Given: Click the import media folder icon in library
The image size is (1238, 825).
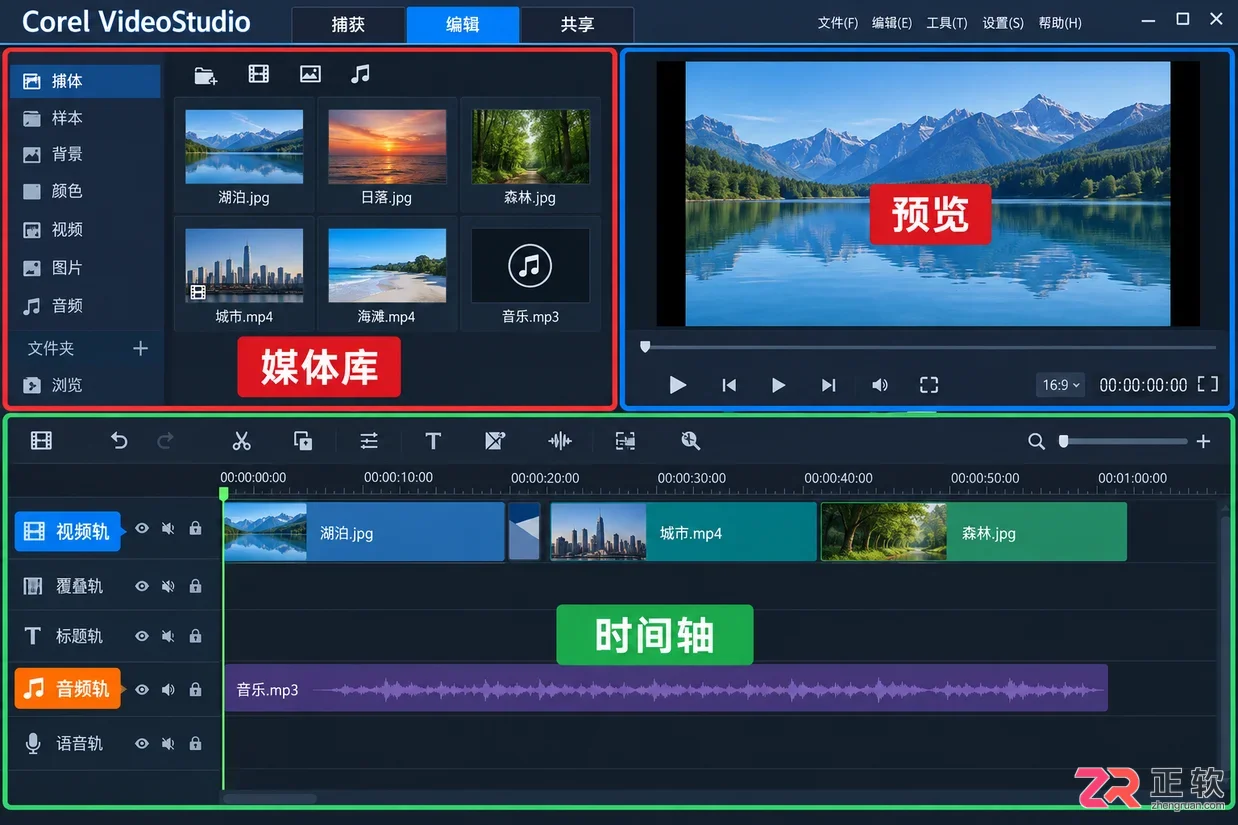Looking at the screenshot, I should click(x=206, y=75).
